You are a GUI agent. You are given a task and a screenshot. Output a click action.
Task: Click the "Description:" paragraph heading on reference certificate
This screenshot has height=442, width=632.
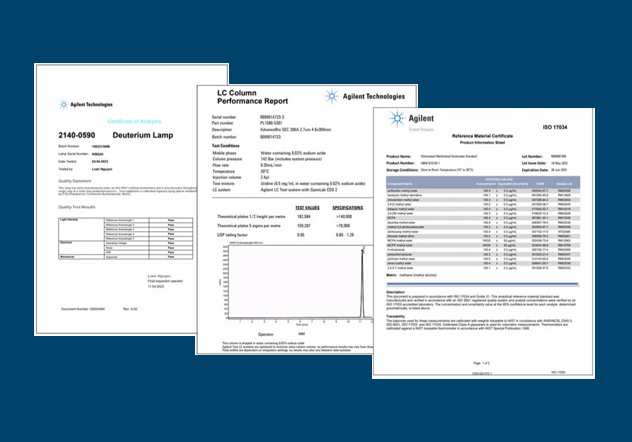(x=396, y=292)
